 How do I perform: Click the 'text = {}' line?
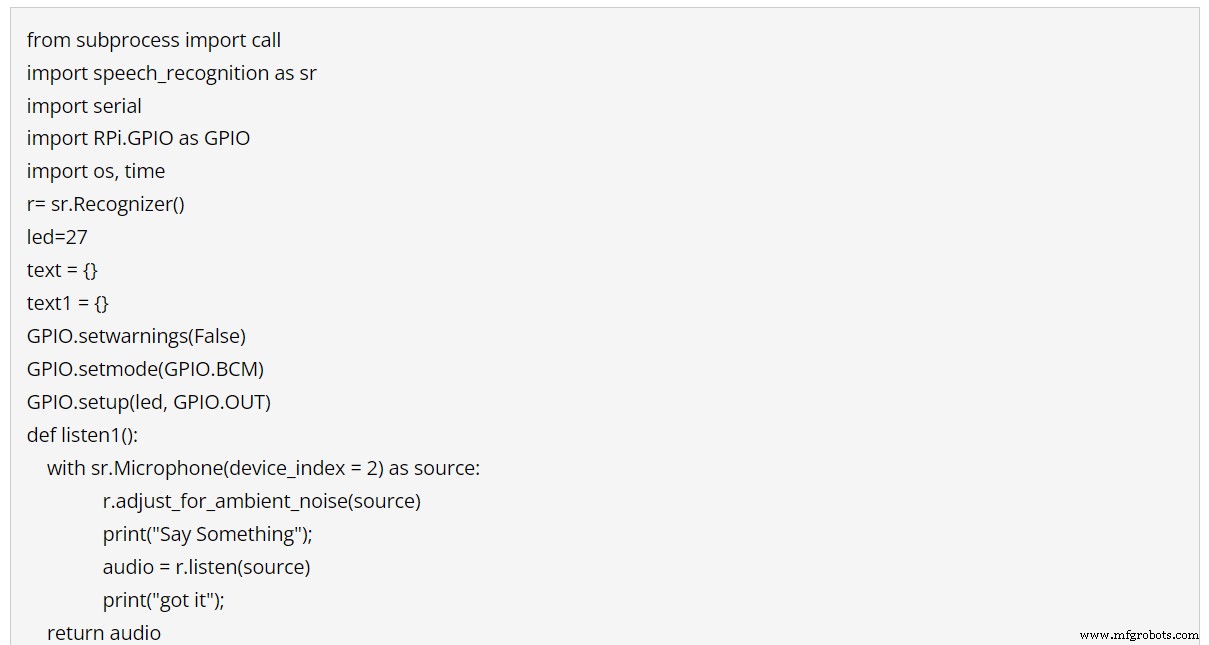pos(62,270)
